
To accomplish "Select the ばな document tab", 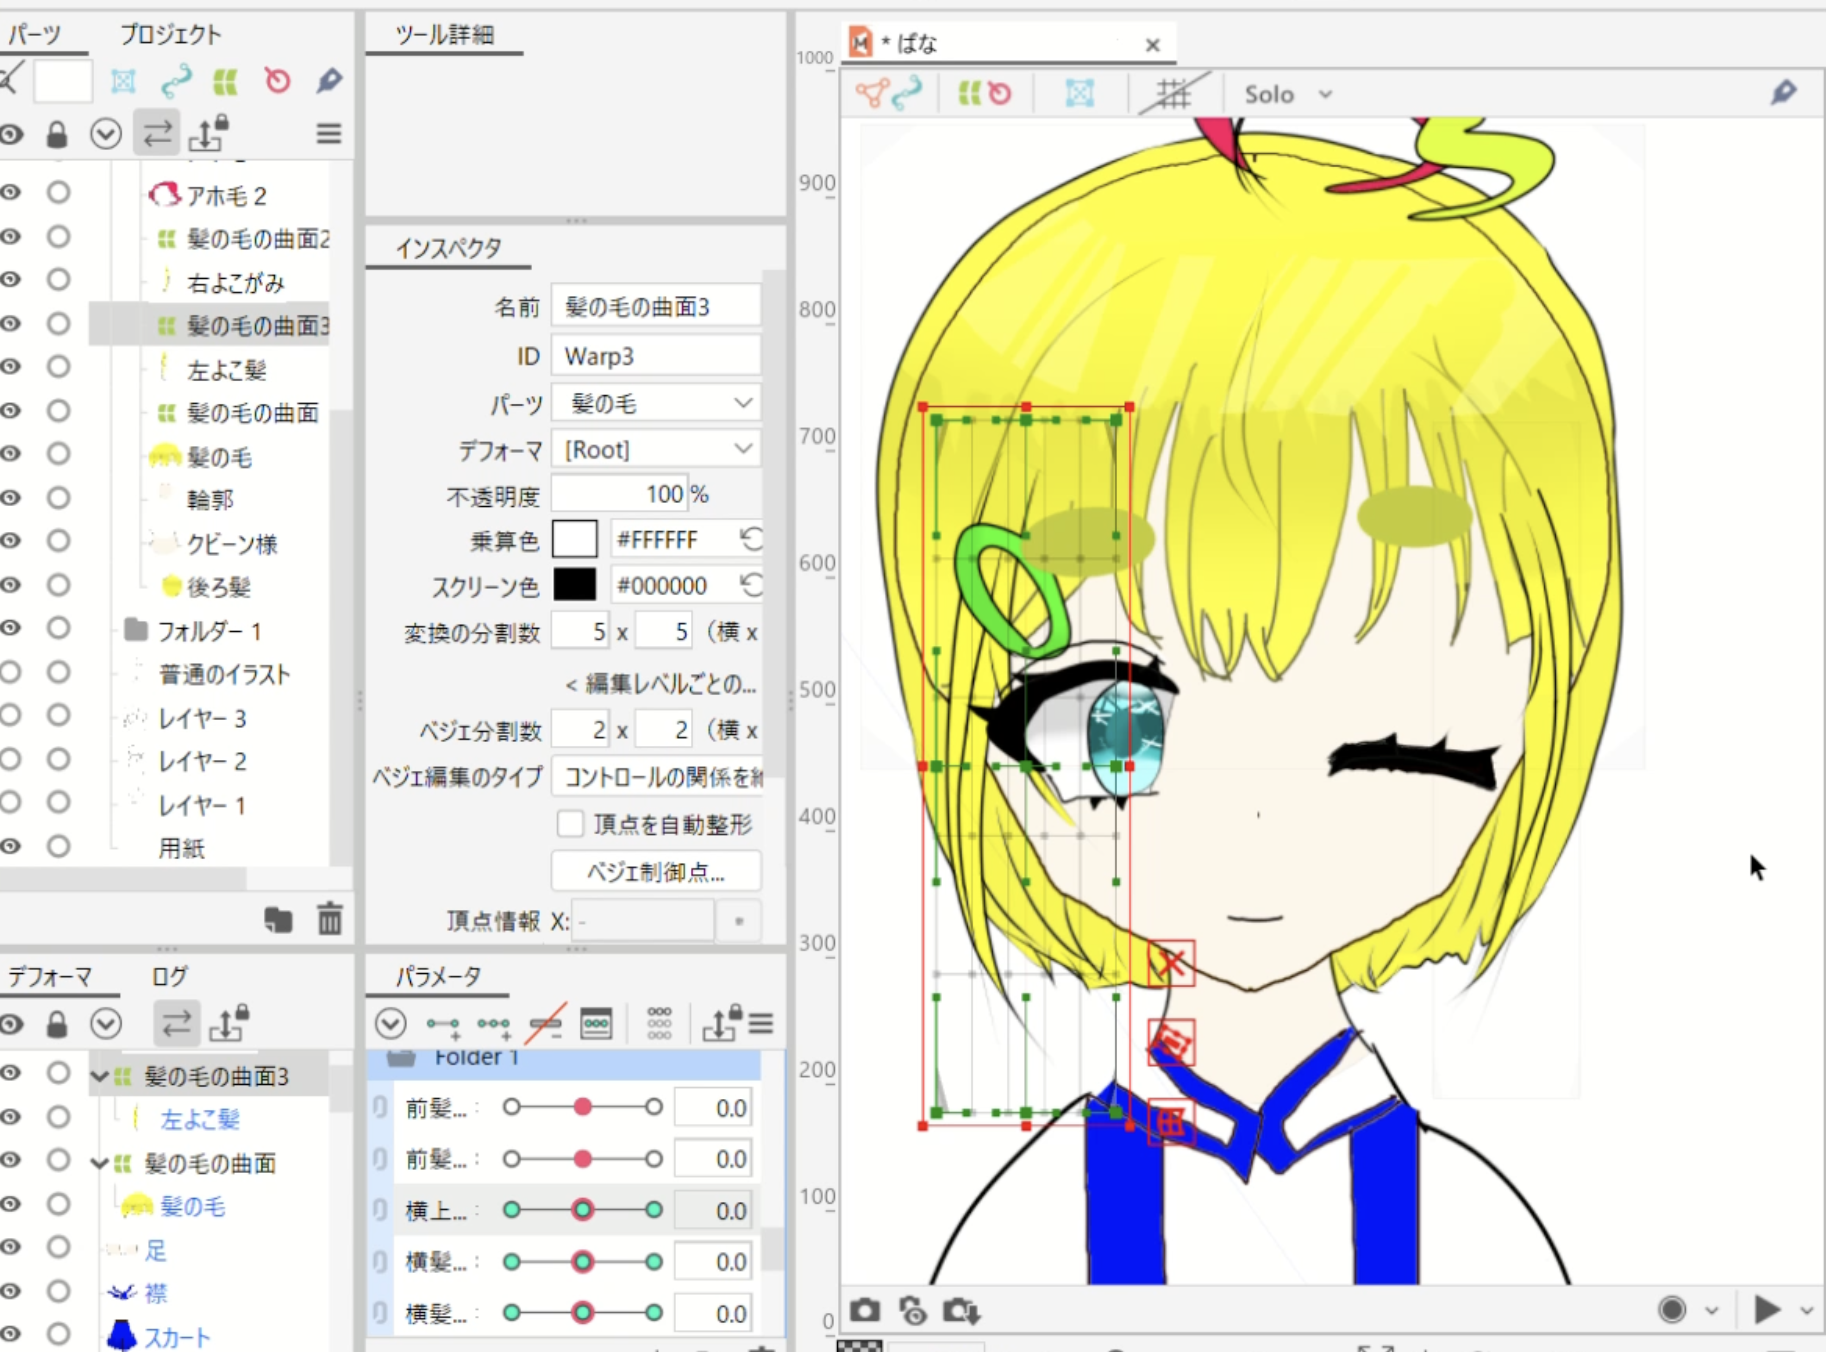I will coord(1008,44).
